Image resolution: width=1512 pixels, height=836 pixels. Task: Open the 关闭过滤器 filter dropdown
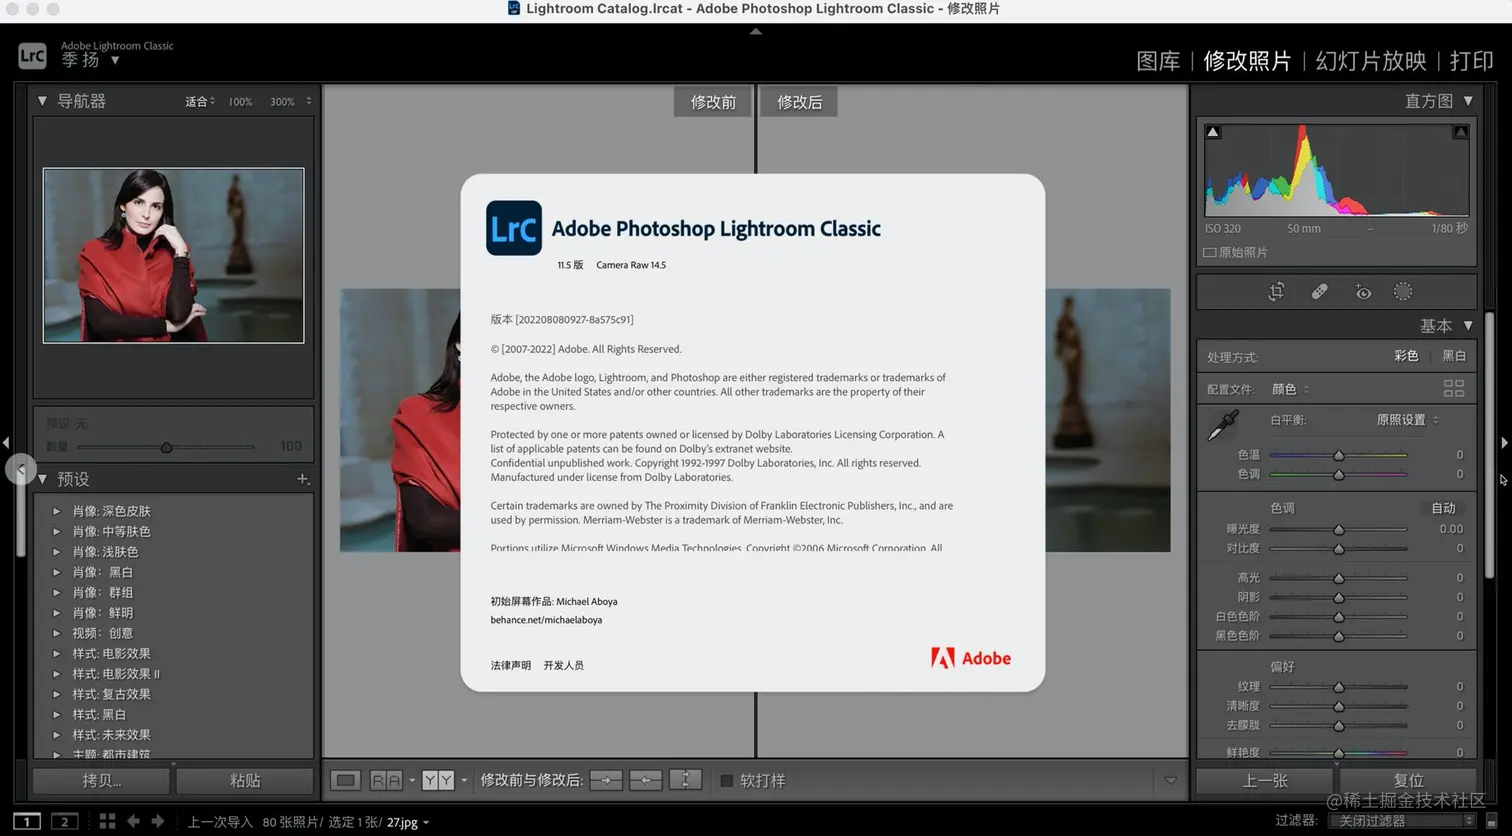point(1402,821)
